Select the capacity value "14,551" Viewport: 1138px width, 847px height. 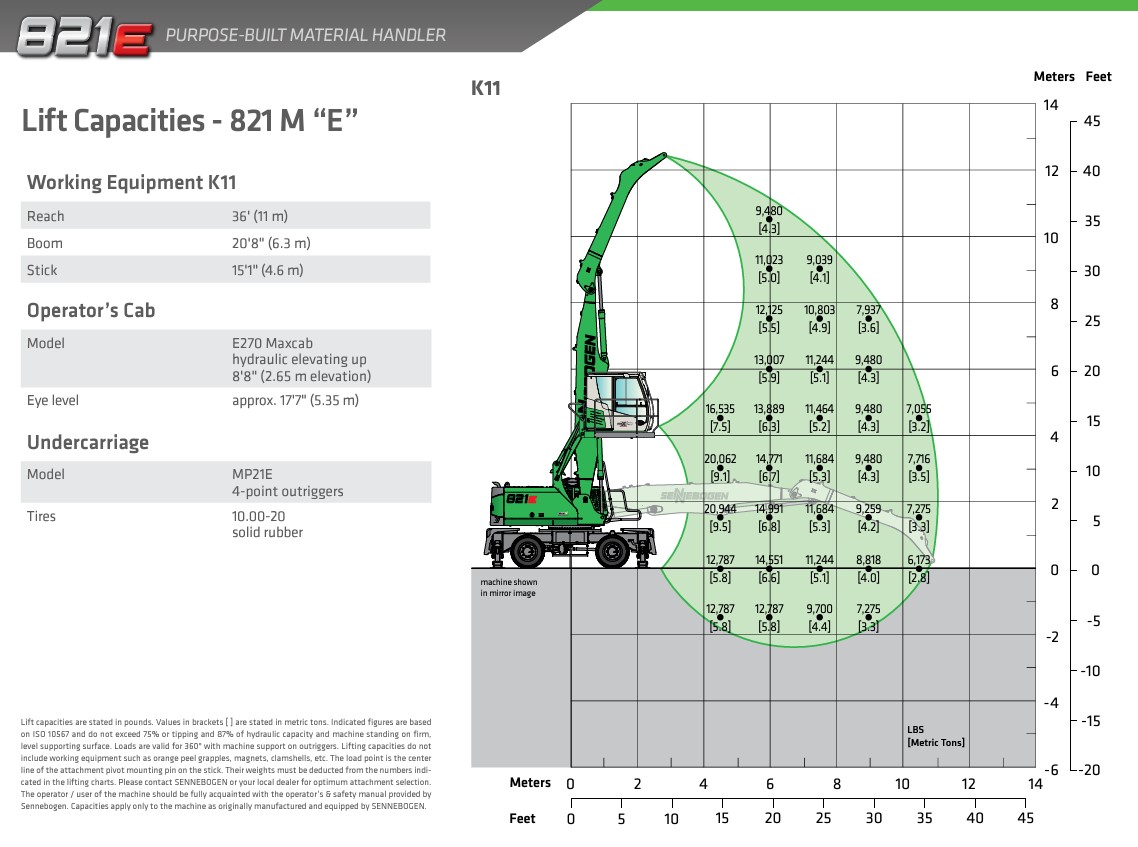click(x=769, y=560)
